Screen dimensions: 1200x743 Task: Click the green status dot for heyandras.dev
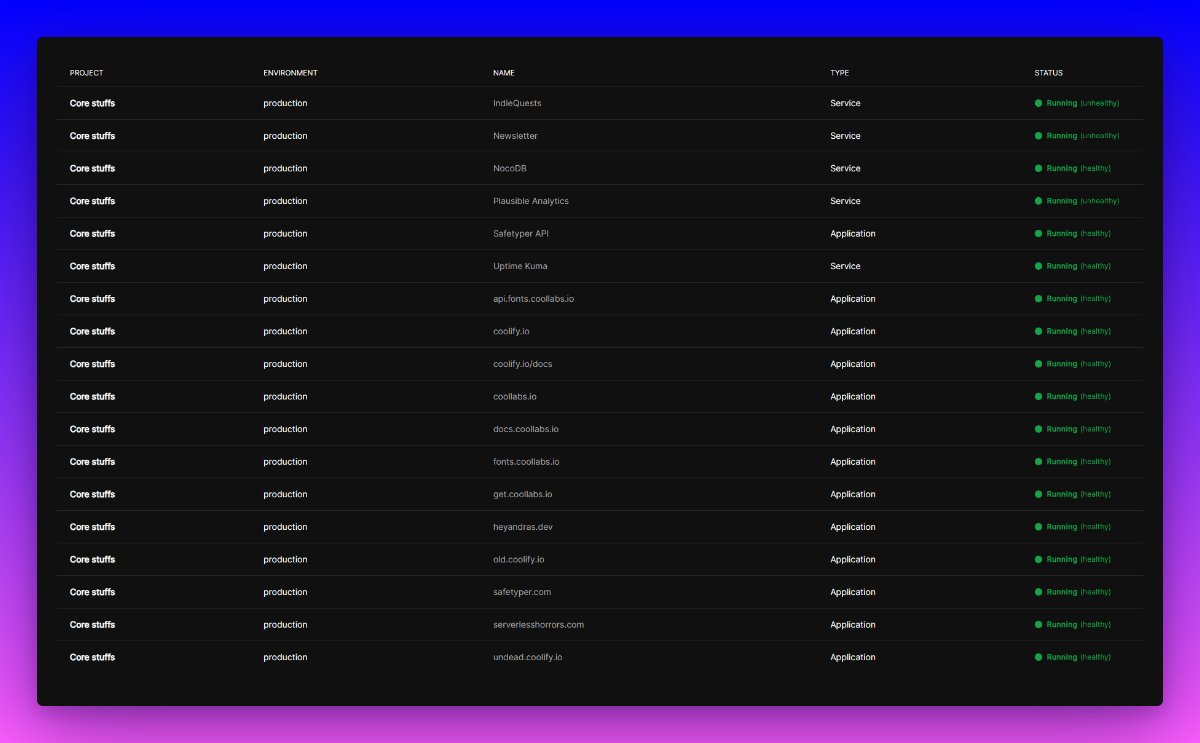point(1038,527)
